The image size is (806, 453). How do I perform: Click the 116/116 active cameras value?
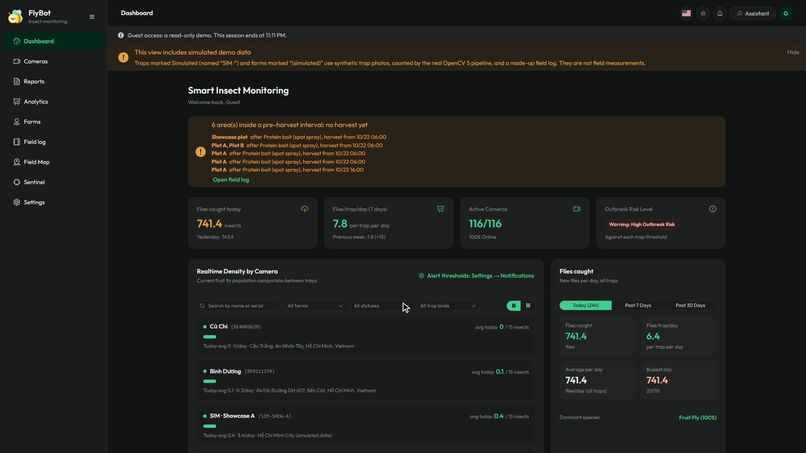(485, 224)
